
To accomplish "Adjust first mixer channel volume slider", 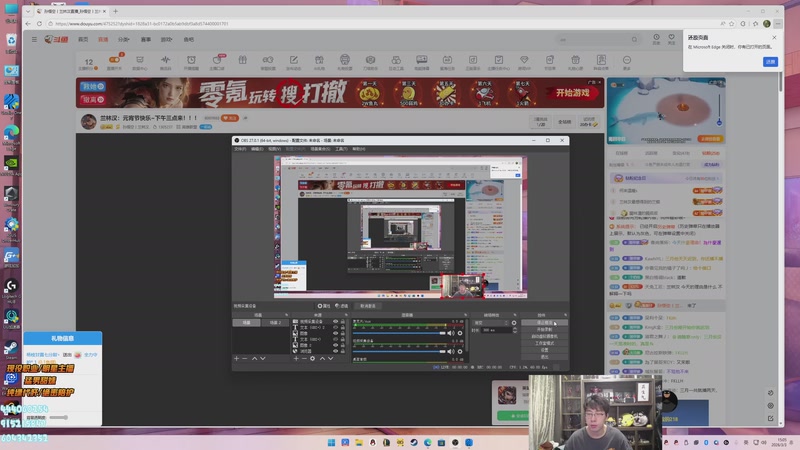I will tap(399, 333).
